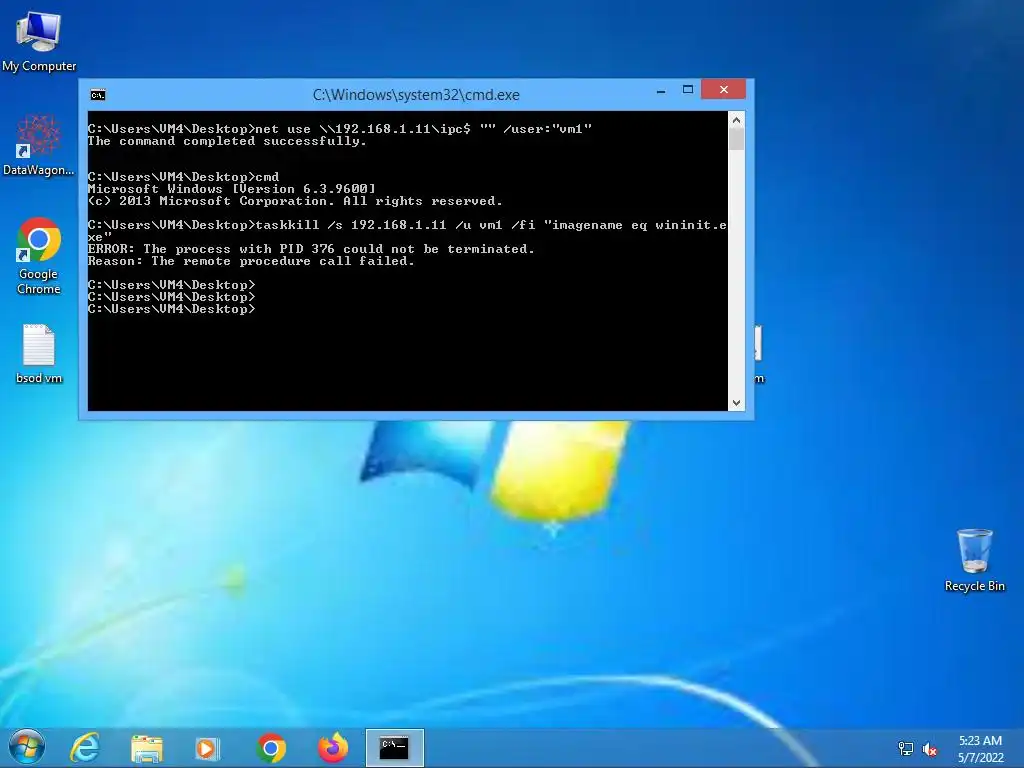Click the cmd vertical scrollbar thumb

736,139
